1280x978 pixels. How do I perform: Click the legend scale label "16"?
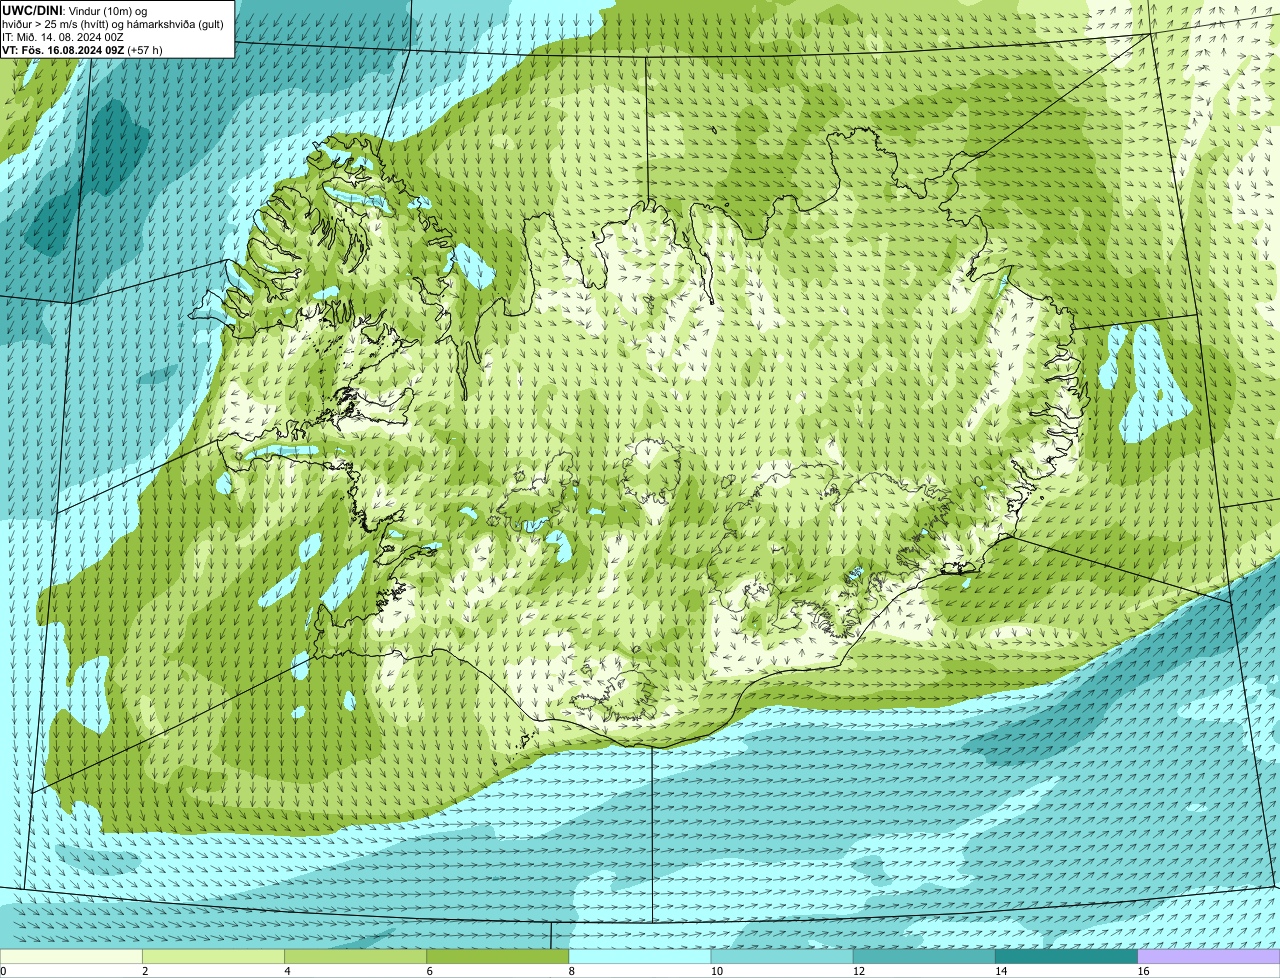pyautogui.click(x=1143, y=971)
